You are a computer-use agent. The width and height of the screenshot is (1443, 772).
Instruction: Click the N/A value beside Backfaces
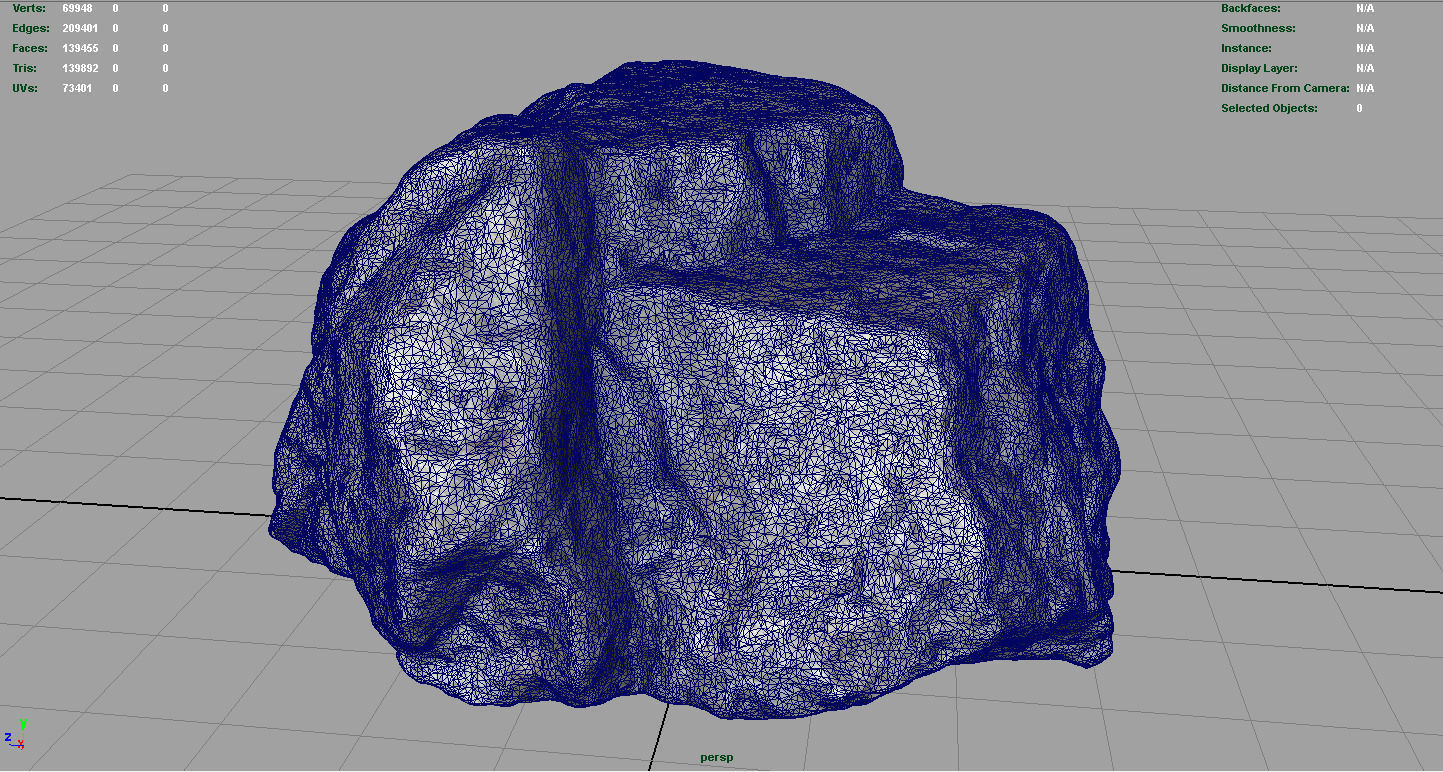[1365, 8]
